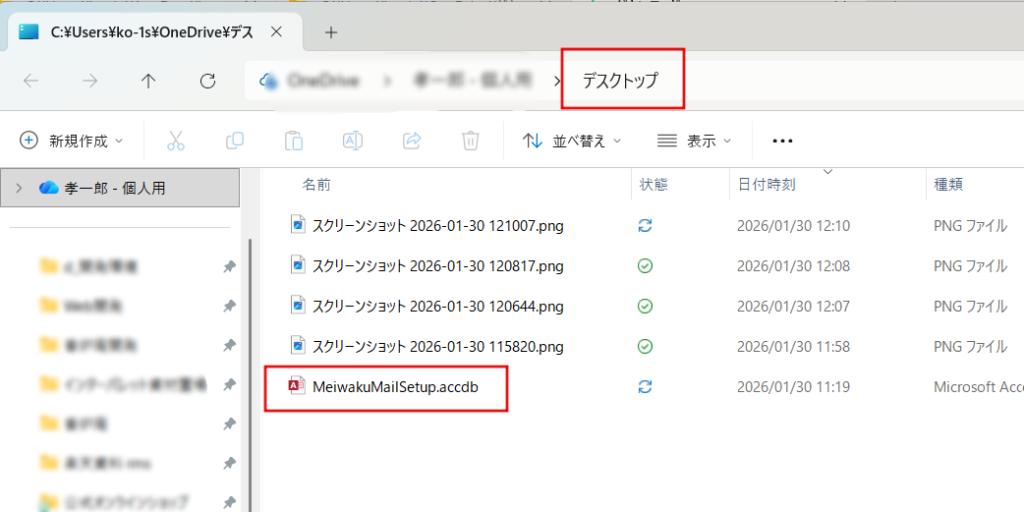Click the Delete trash can icon
Screen dimensions: 1024x512
(x=470, y=141)
